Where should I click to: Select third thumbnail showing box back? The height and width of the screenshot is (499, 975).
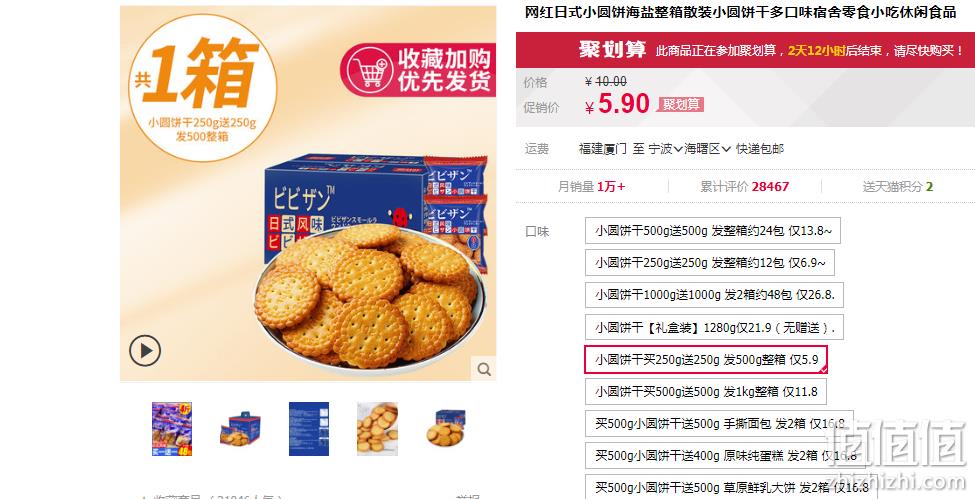[x=309, y=429]
